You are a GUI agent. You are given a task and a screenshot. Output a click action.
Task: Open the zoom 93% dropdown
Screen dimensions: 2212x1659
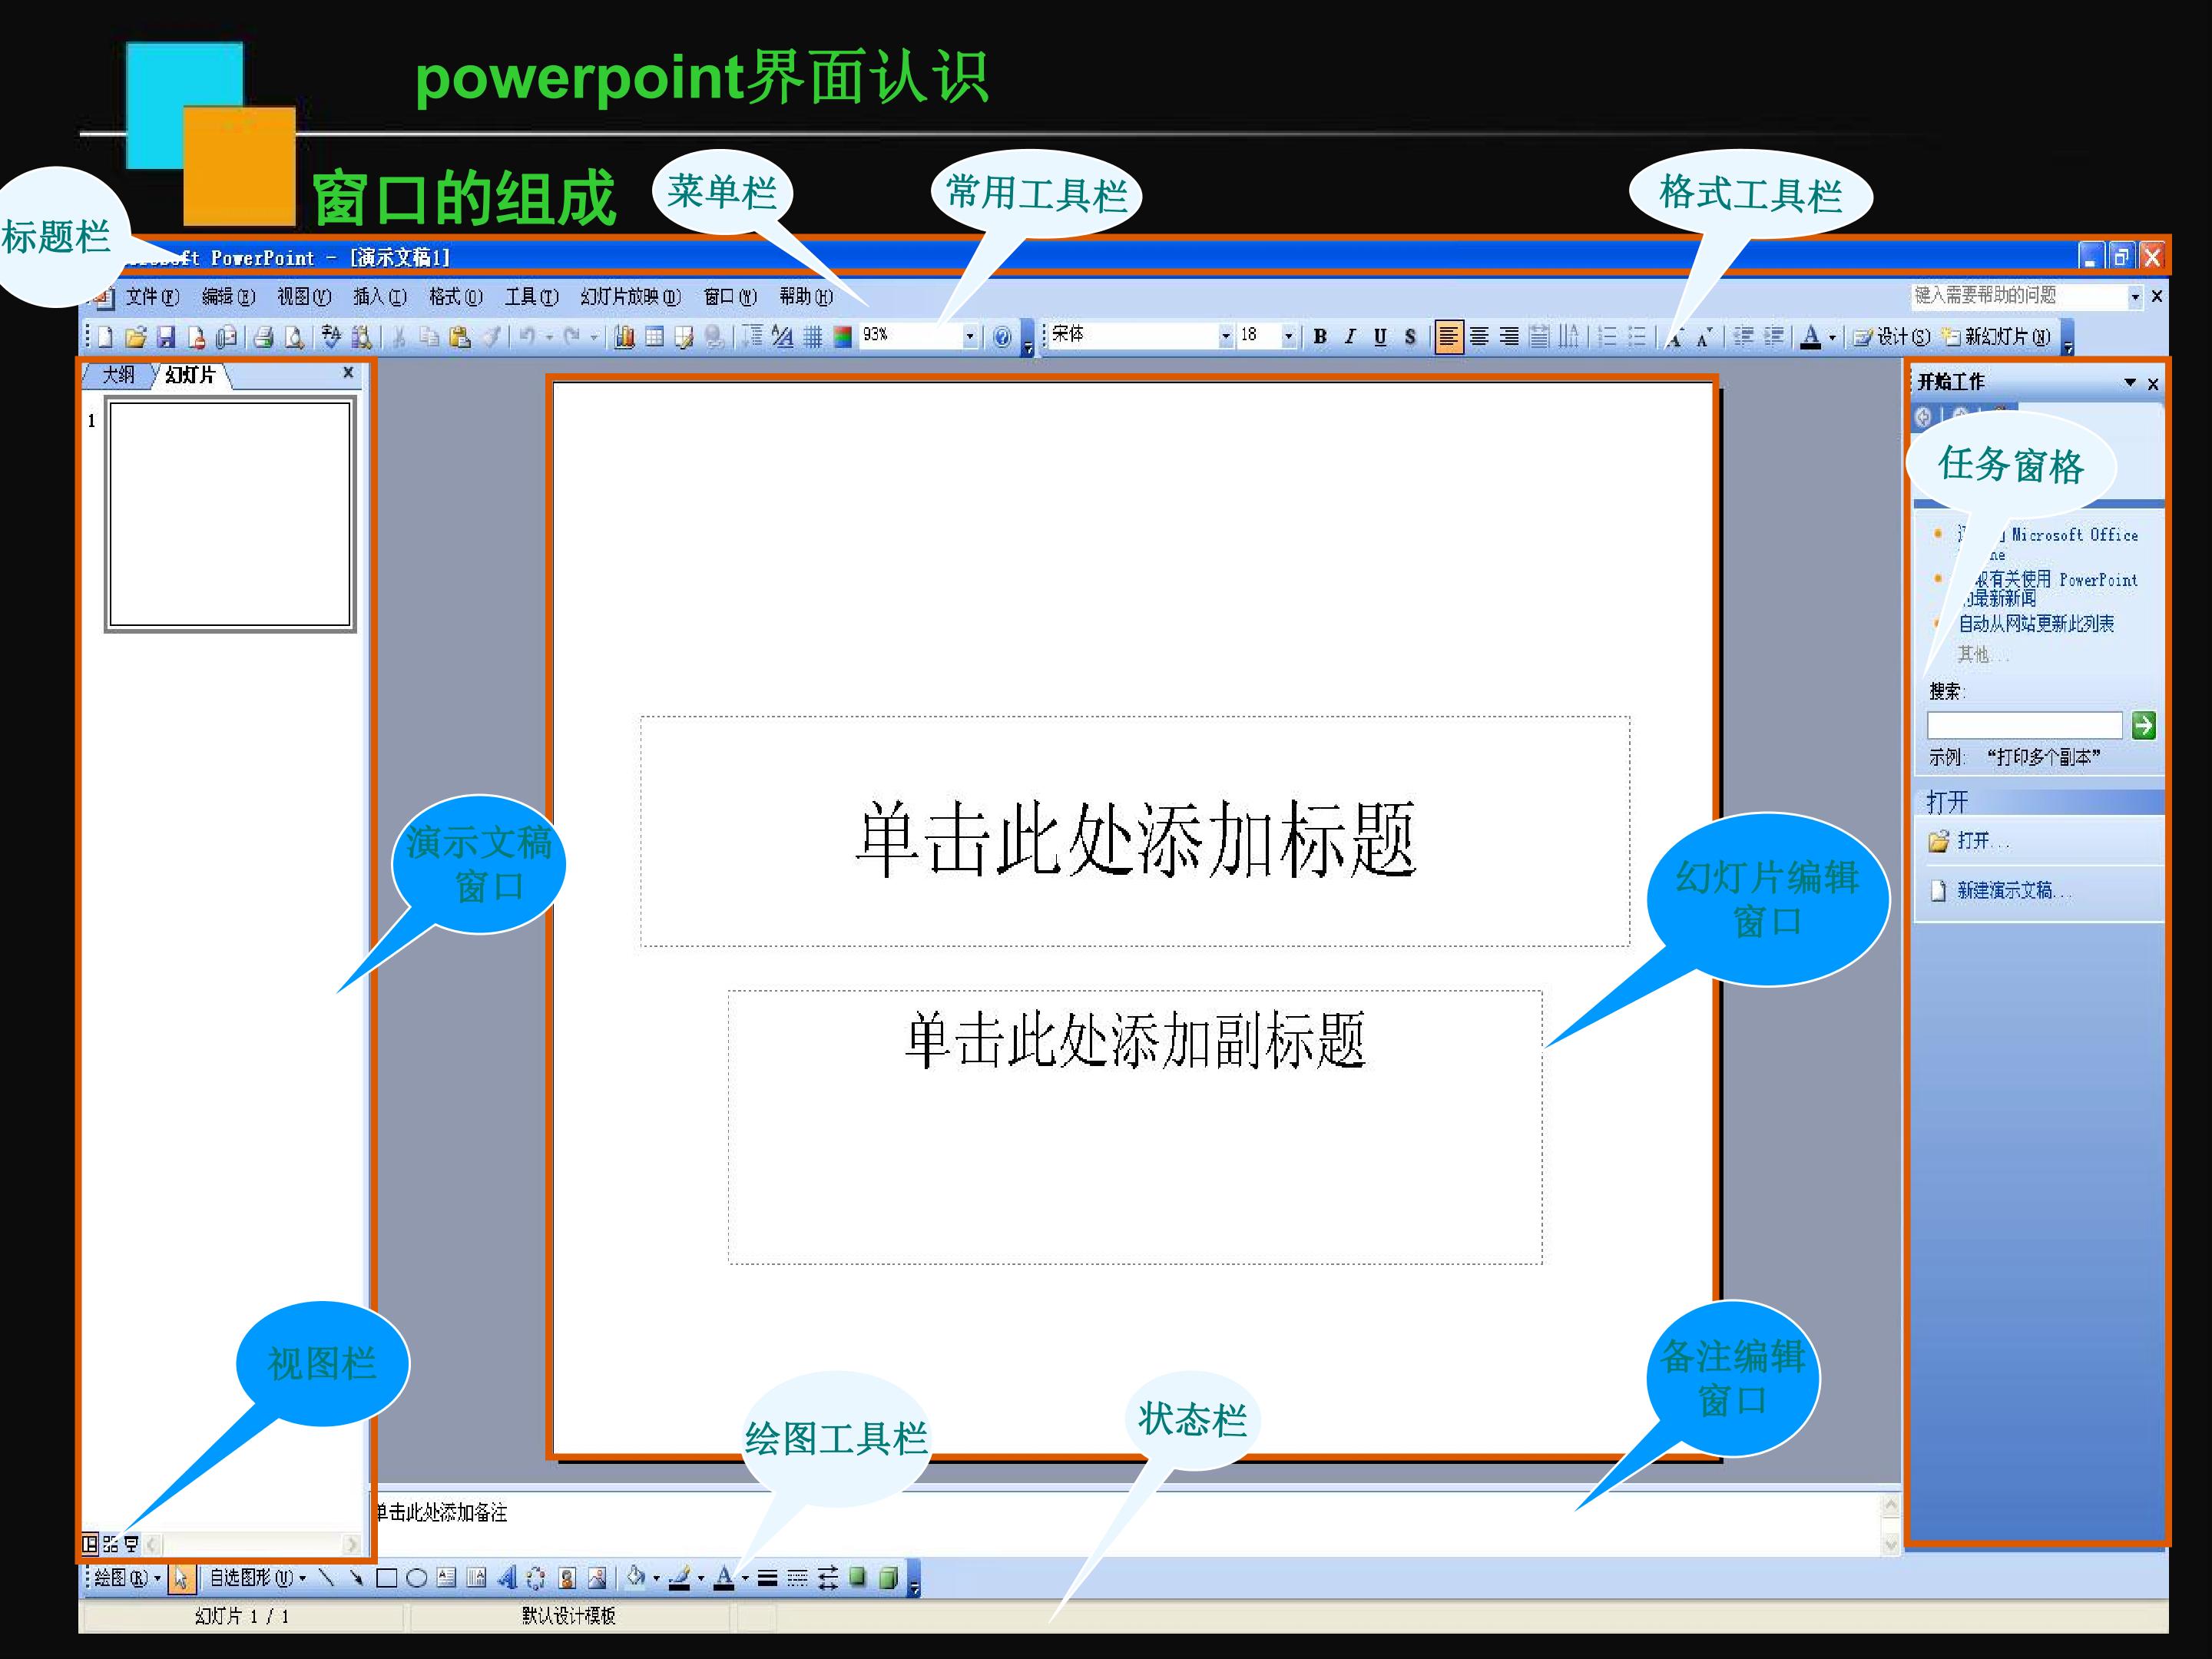point(969,337)
